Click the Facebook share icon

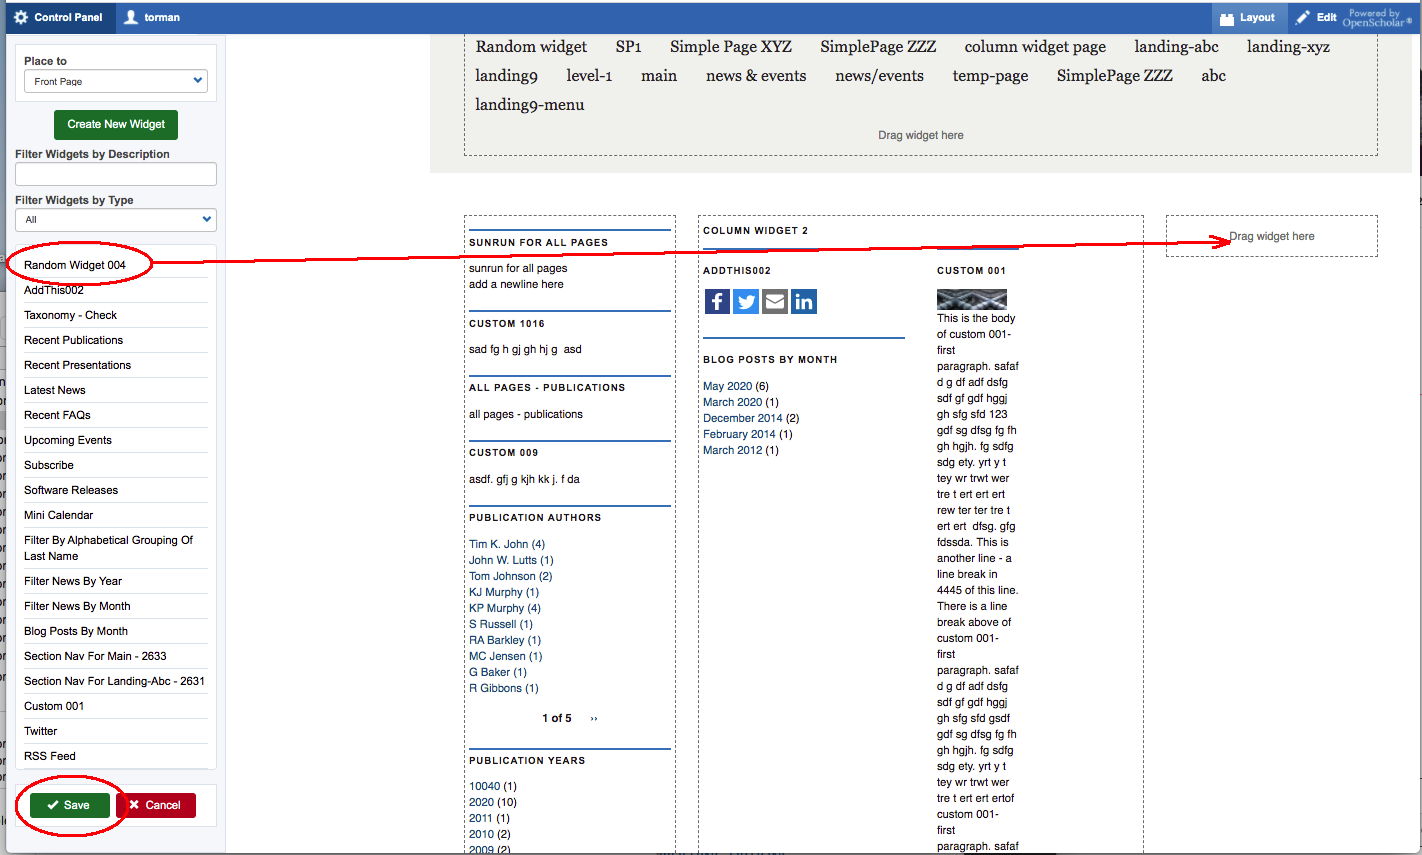tap(717, 301)
